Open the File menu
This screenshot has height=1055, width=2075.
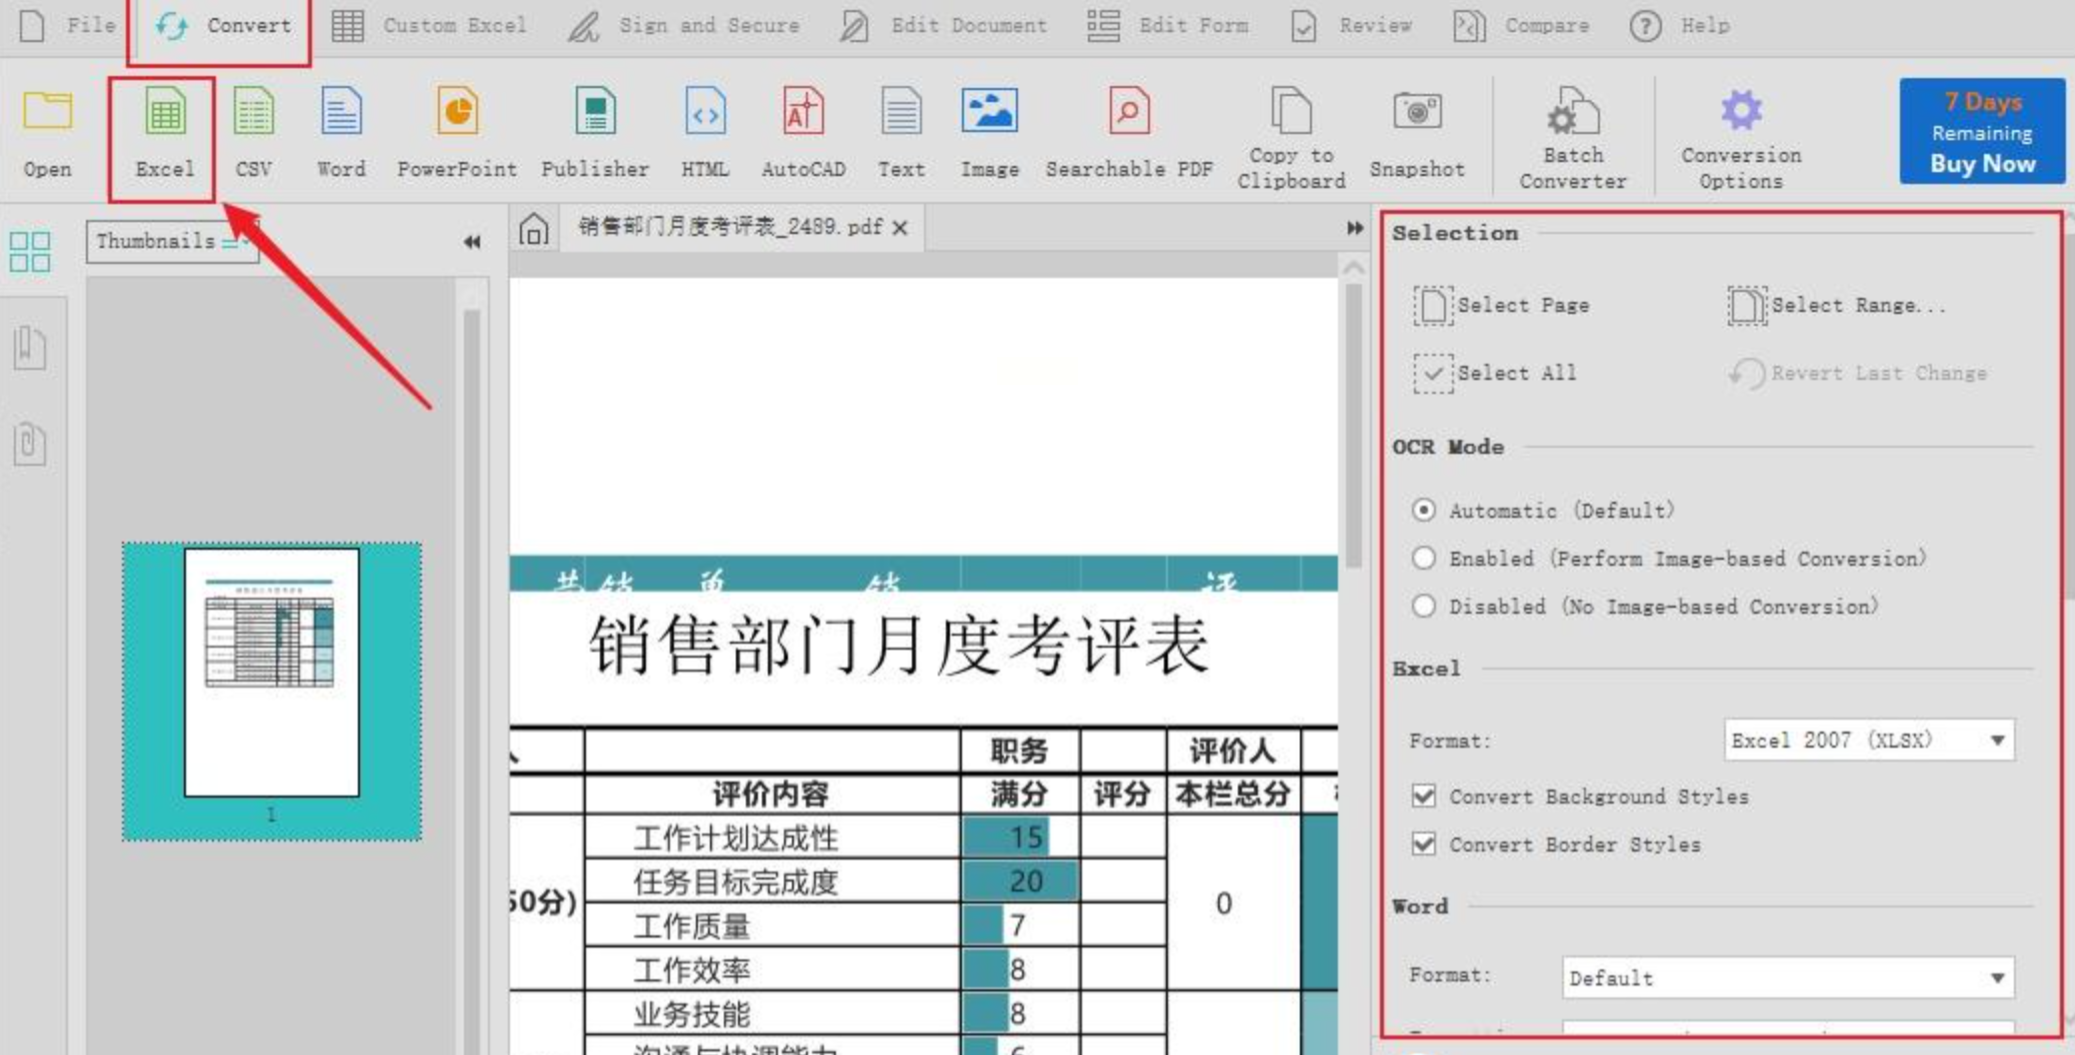click(69, 25)
